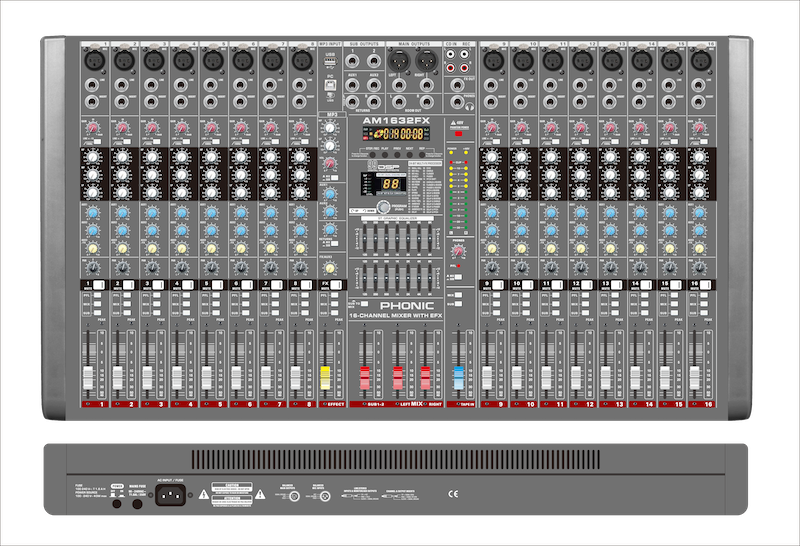
Task: Toggle the channel 5 Mute button
Action: 217,285
